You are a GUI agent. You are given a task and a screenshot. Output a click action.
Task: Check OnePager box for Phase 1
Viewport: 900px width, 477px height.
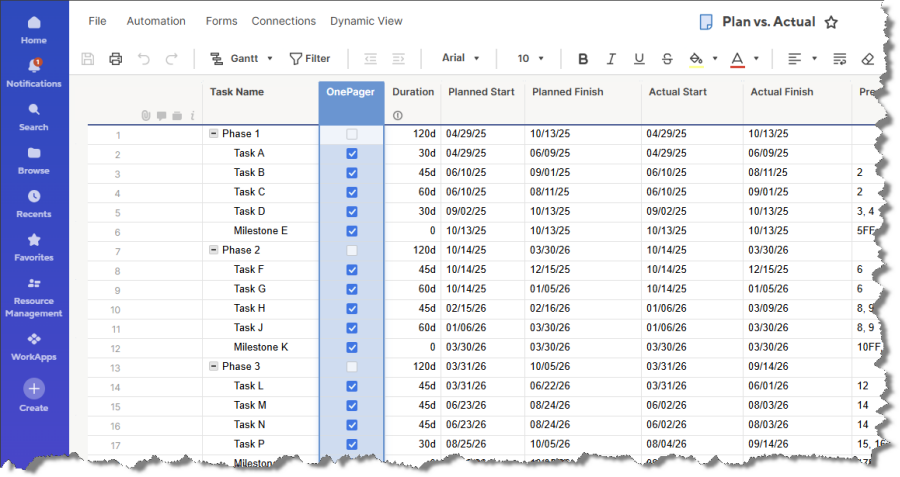tap(352, 134)
